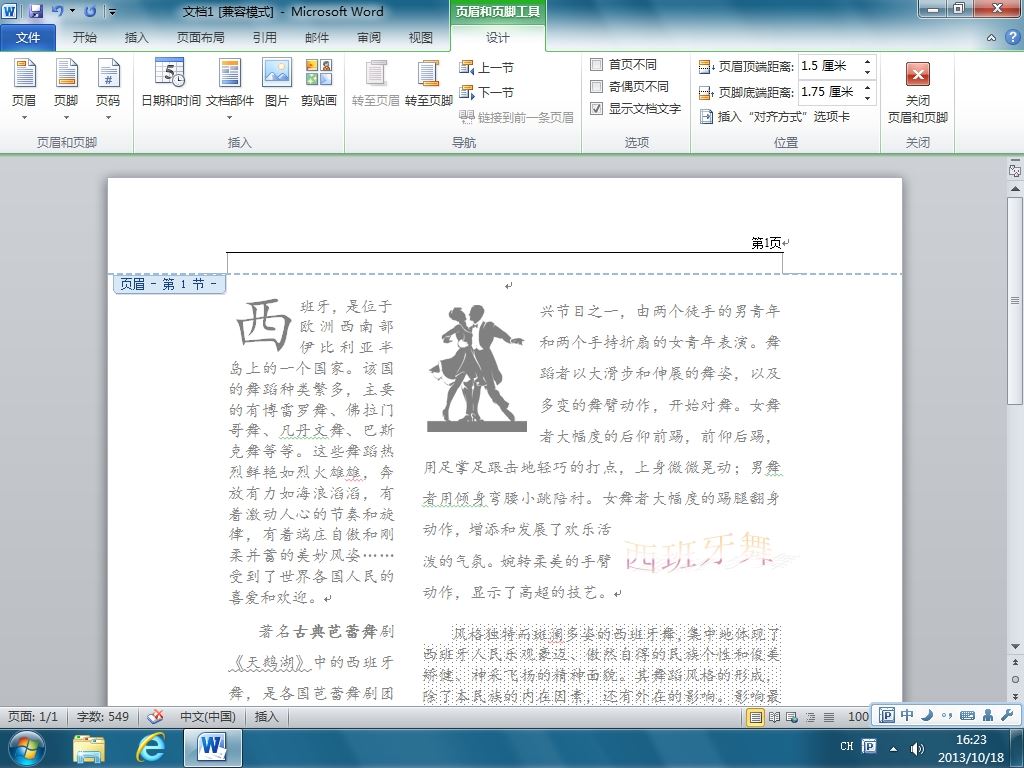Open Word Help question mark icon
The height and width of the screenshot is (768, 1024).
point(1012,38)
